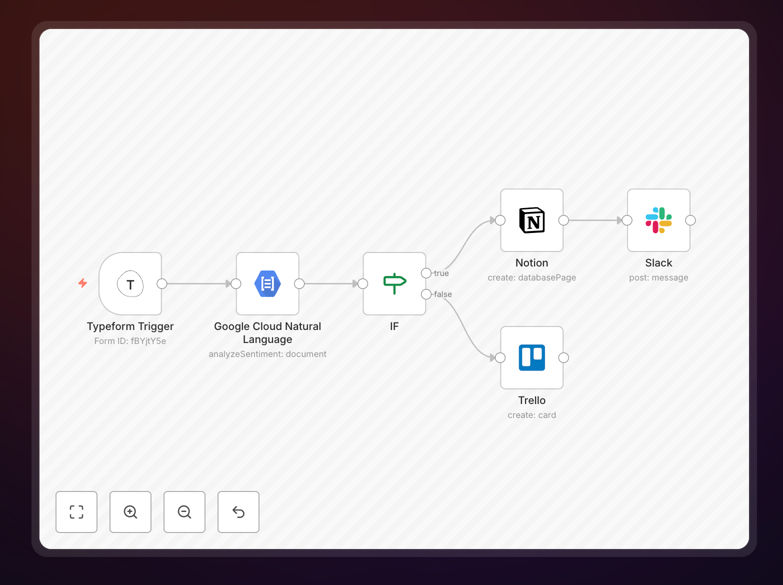Image resolution: width=783 pixels, height=585 pixels.
Task: Click the Notion node input connector
Action: (x=500, y=220)
